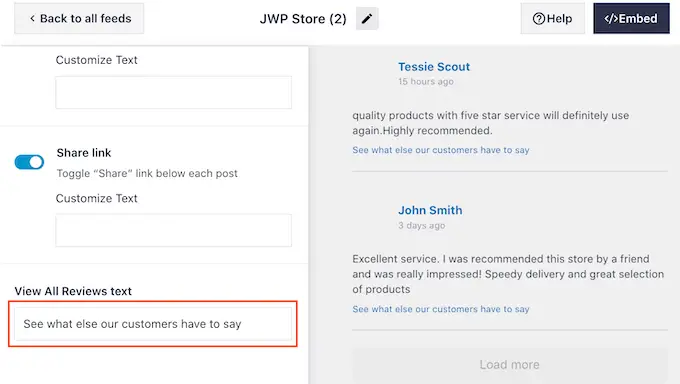Click the View All Reviews text input
Viewport: 680px width, 384px height.
153,324
